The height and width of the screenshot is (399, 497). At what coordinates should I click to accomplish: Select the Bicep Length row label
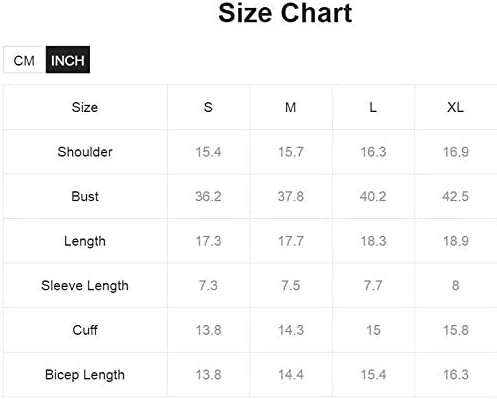[85, 375]
